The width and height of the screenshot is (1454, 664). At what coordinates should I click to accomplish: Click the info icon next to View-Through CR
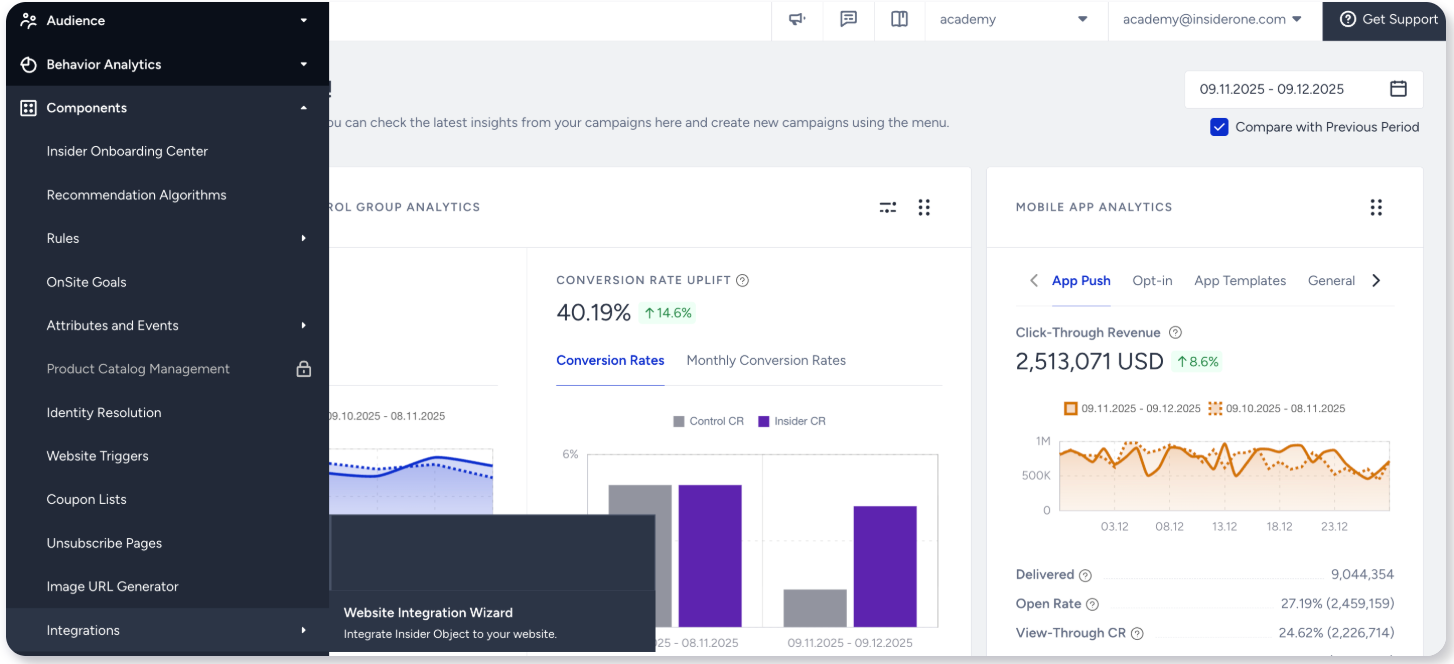pyautogui.click(x=1137, y=633)
